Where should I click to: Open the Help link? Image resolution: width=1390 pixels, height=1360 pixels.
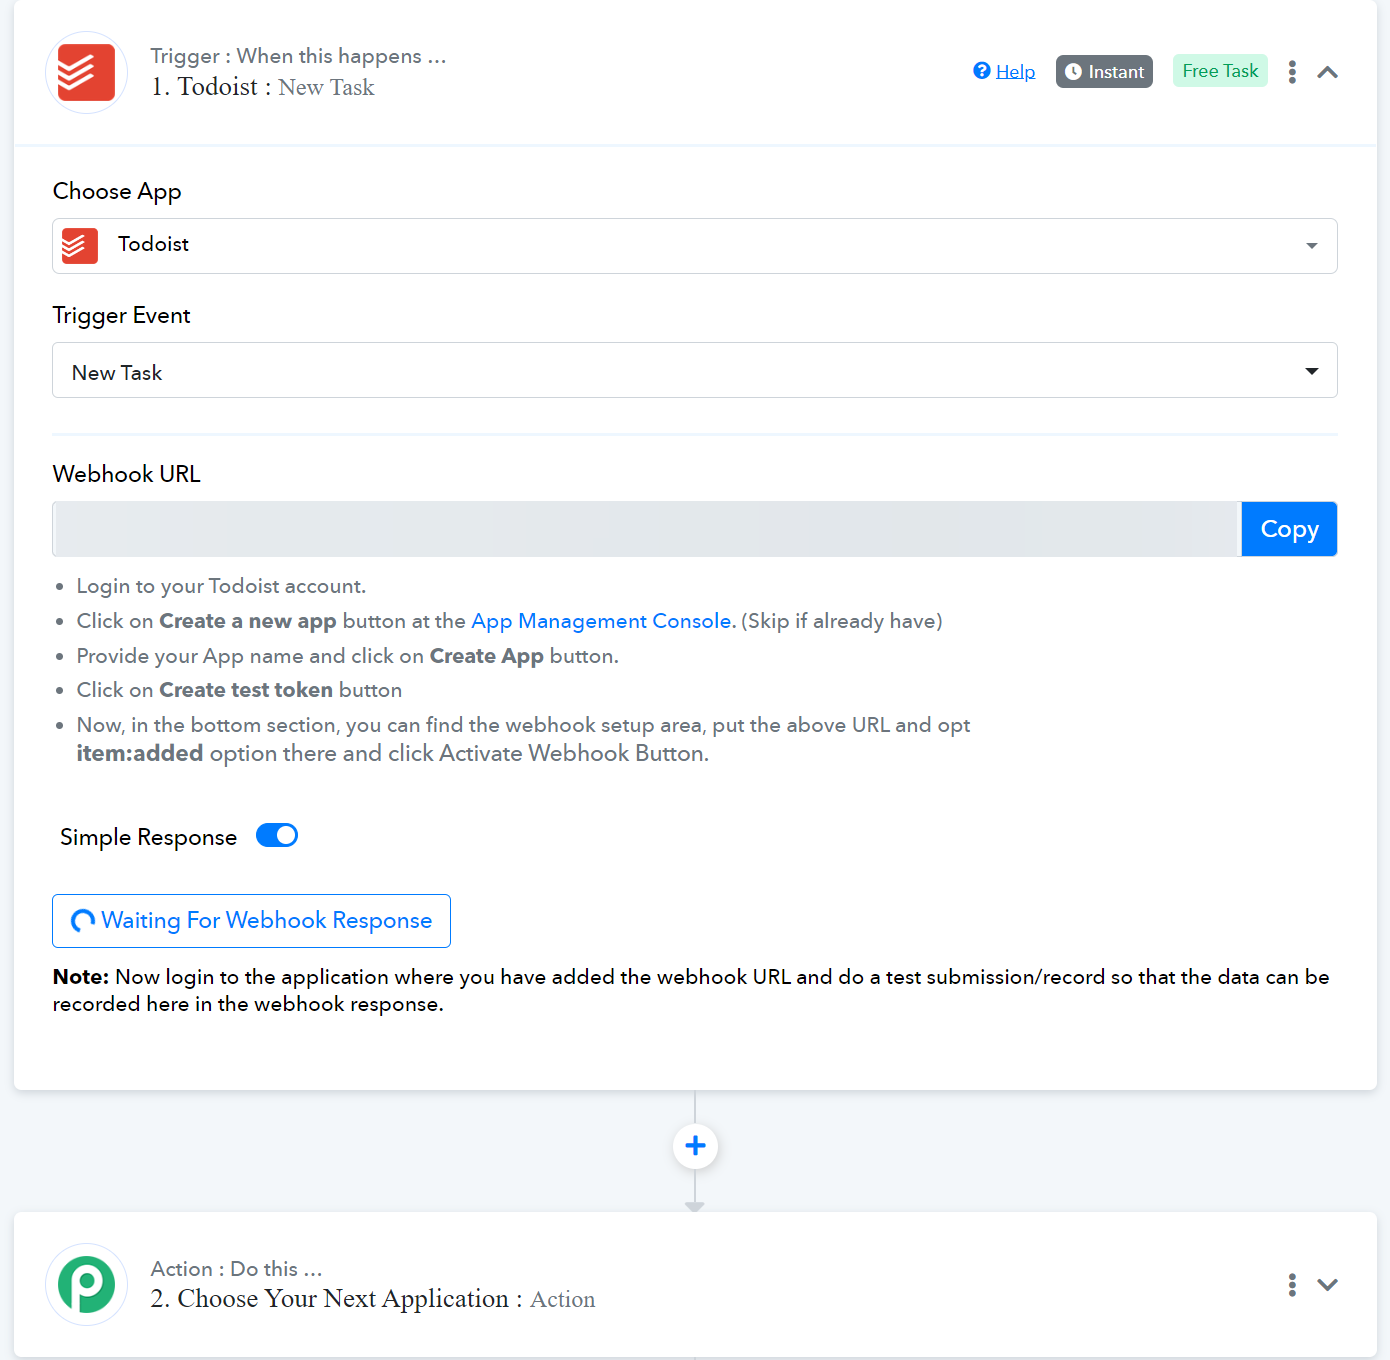1015,71
